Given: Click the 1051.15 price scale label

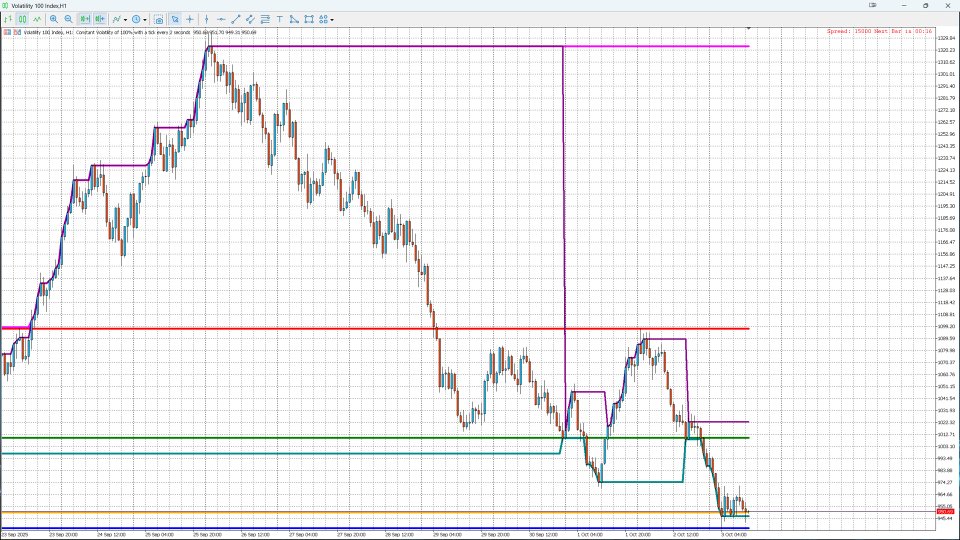Looking at the screenshot, I should click(x=946, y=386).
